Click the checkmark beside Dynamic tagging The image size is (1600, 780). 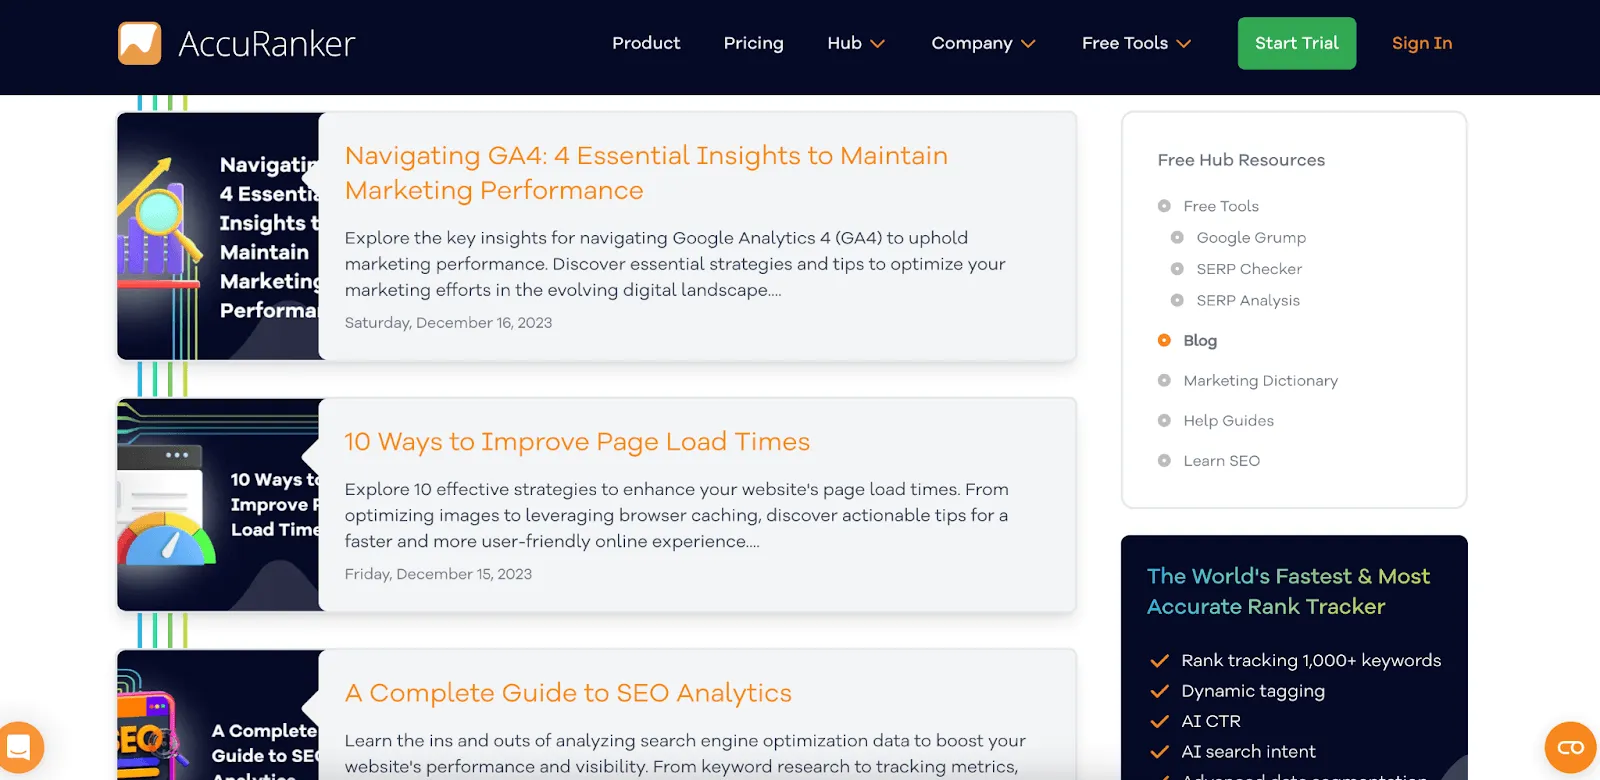pyautogui.click(x=1160, y=691)
